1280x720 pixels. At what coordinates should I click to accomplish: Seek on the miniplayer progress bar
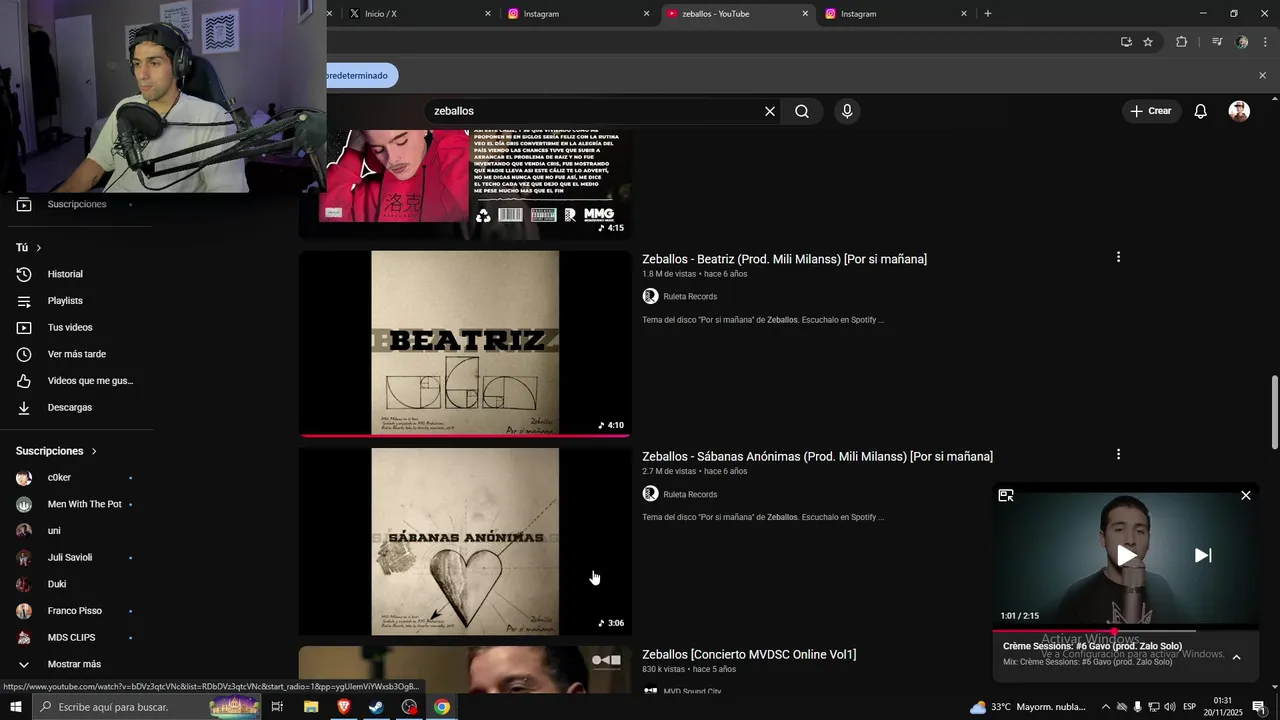(x=1126, y=631)
